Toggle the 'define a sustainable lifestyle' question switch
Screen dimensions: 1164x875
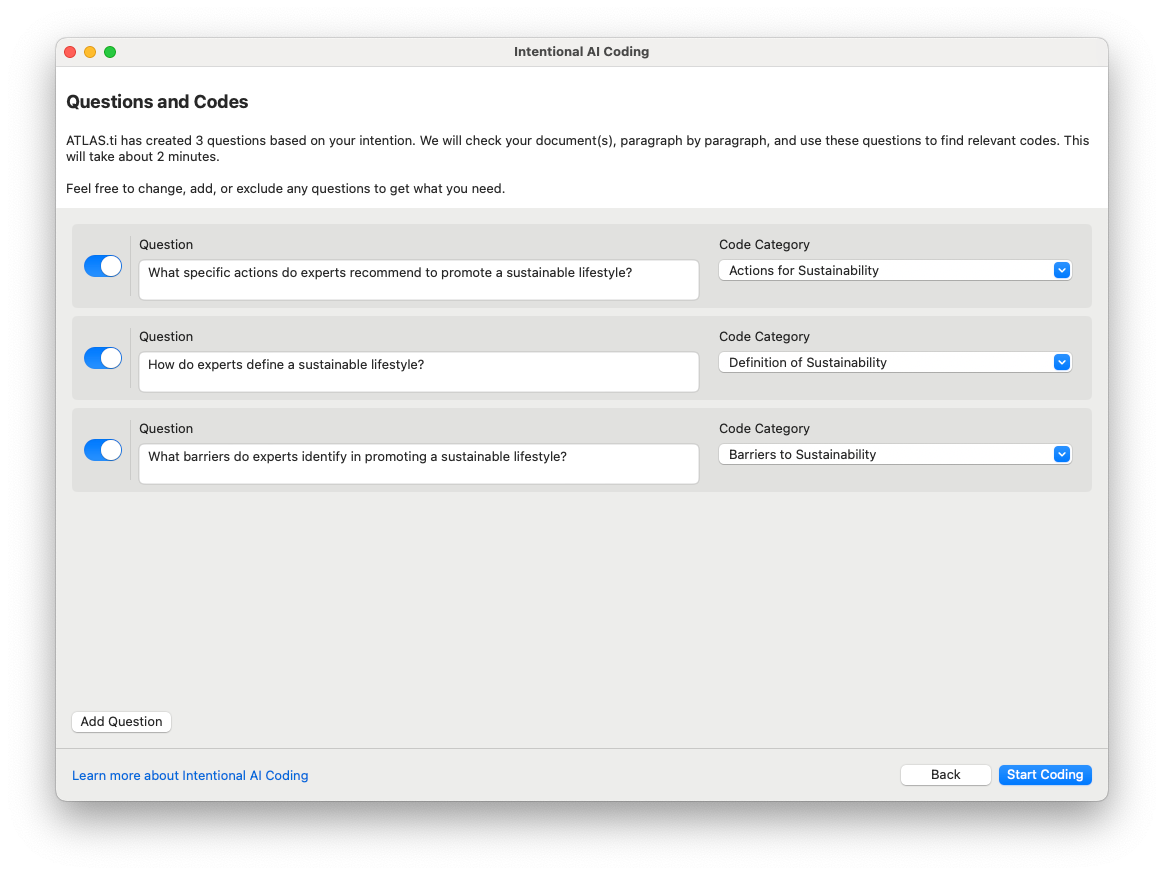pyautogui.click(x=102, y=358)
